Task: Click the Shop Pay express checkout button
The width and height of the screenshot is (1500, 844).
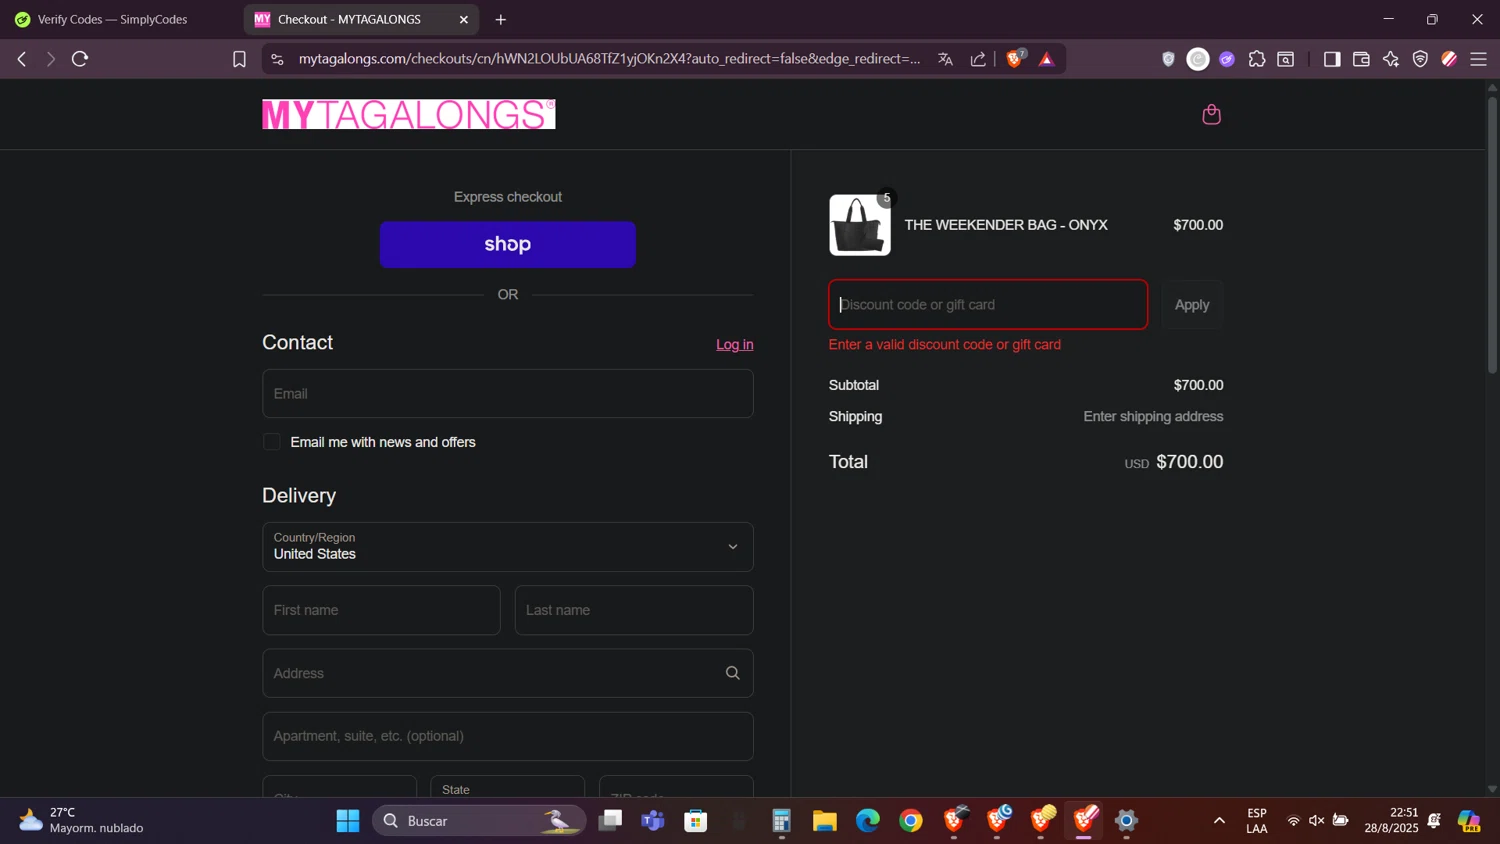Action: [508, 244]
